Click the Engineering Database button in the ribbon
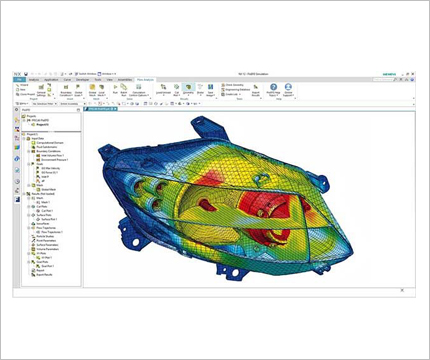 coord(235,90)
